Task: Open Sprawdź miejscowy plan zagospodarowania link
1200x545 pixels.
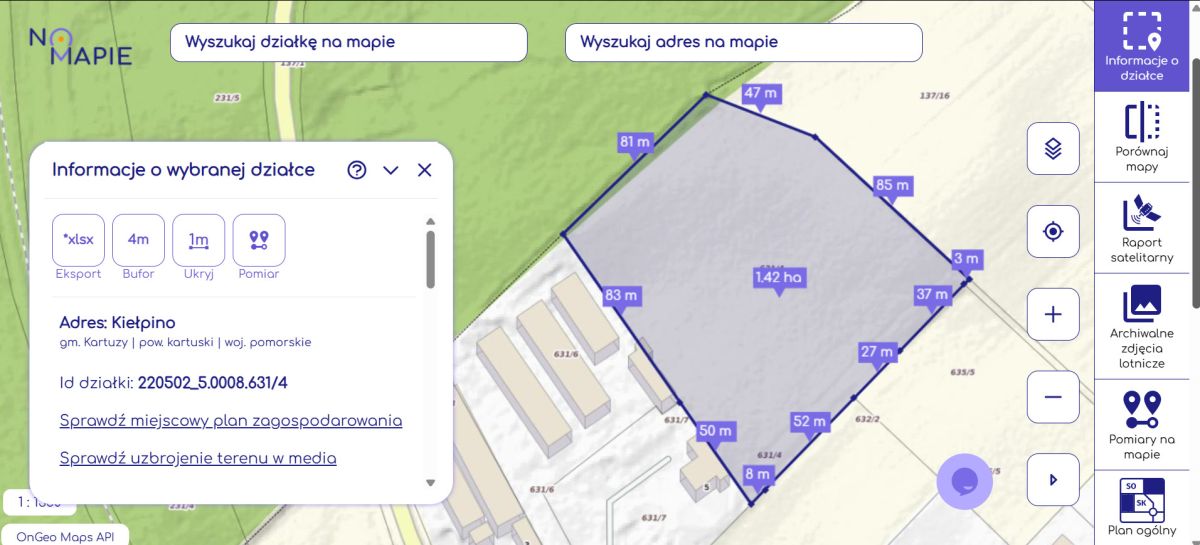Action: coord(231,420)
